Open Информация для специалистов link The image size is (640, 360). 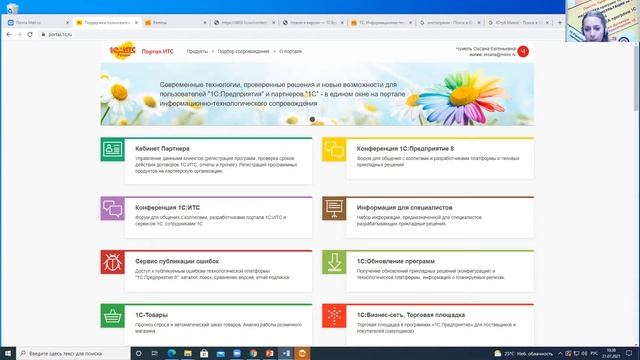[404, 207]
